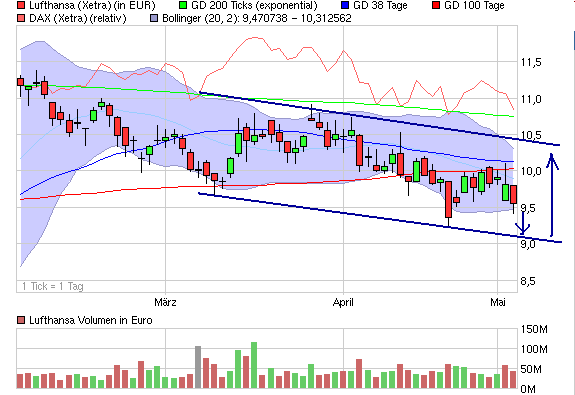This screenshot has height=395, width=575.
Task: Click the 9,5 price axis label
Action: 528,208
